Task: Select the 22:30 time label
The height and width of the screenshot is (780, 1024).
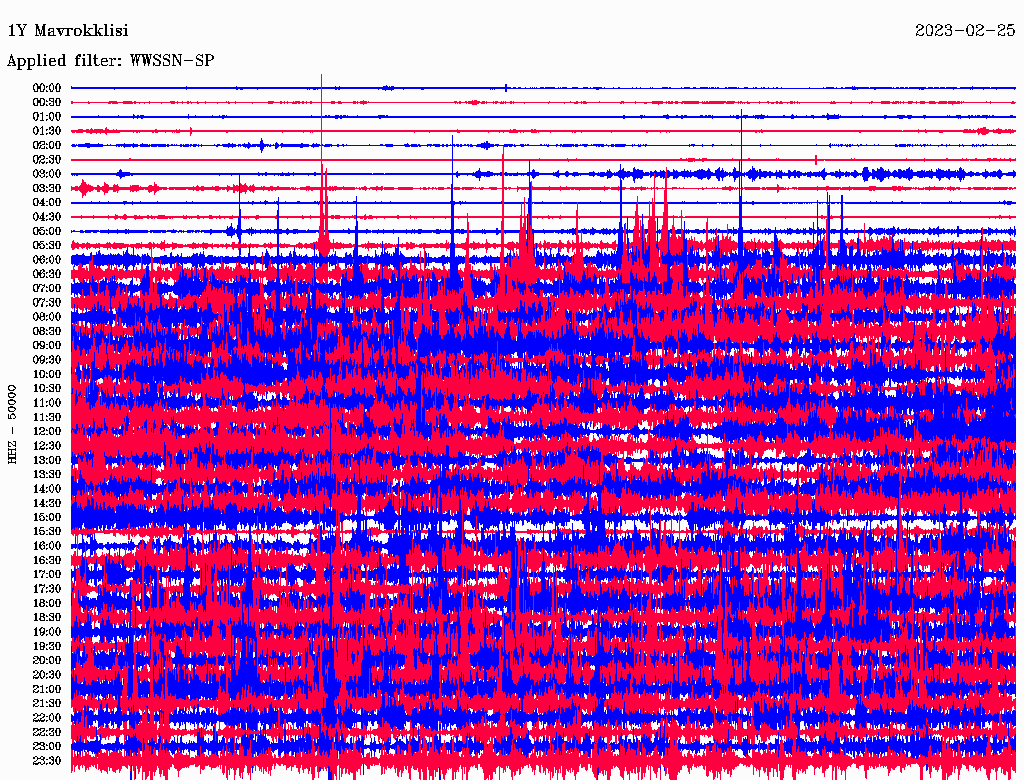Action: point(47,732)
